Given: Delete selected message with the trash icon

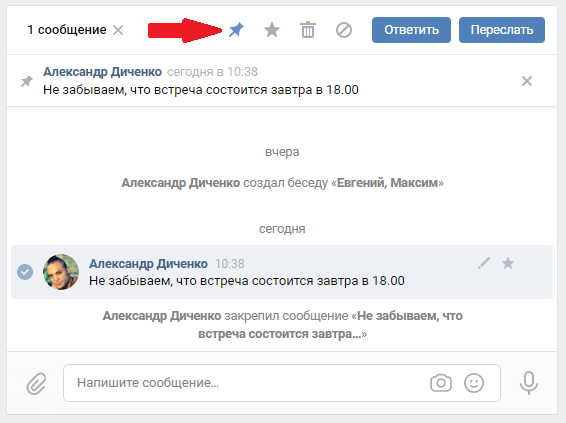Looking at the screenshot, I should [x=308, y=30].
